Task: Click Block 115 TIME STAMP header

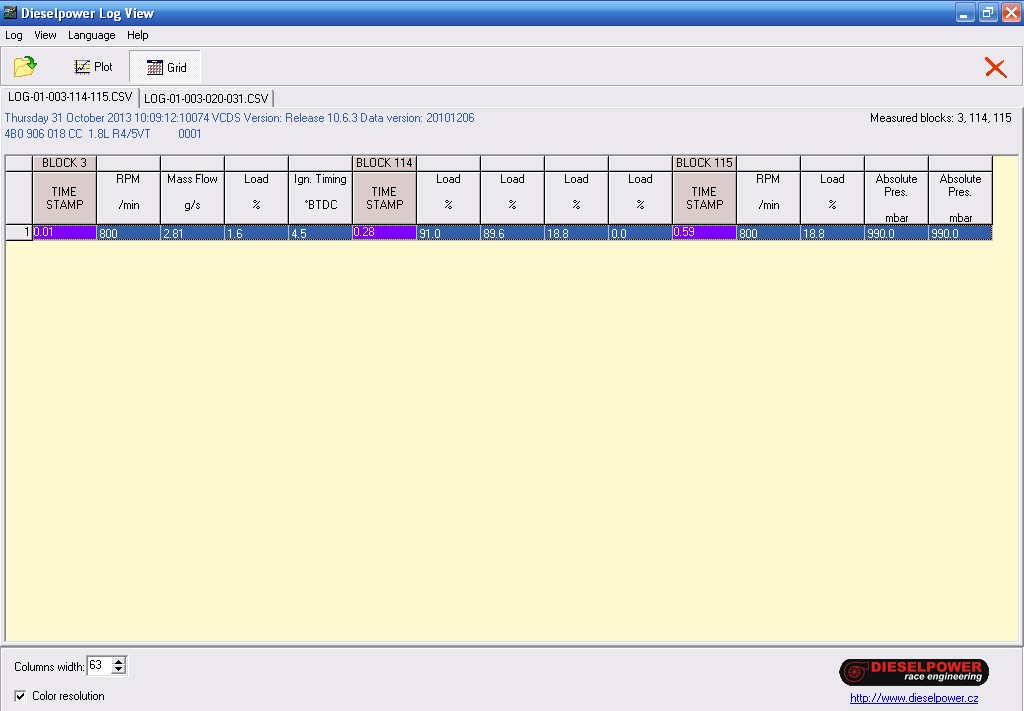Action: point(704,198)
